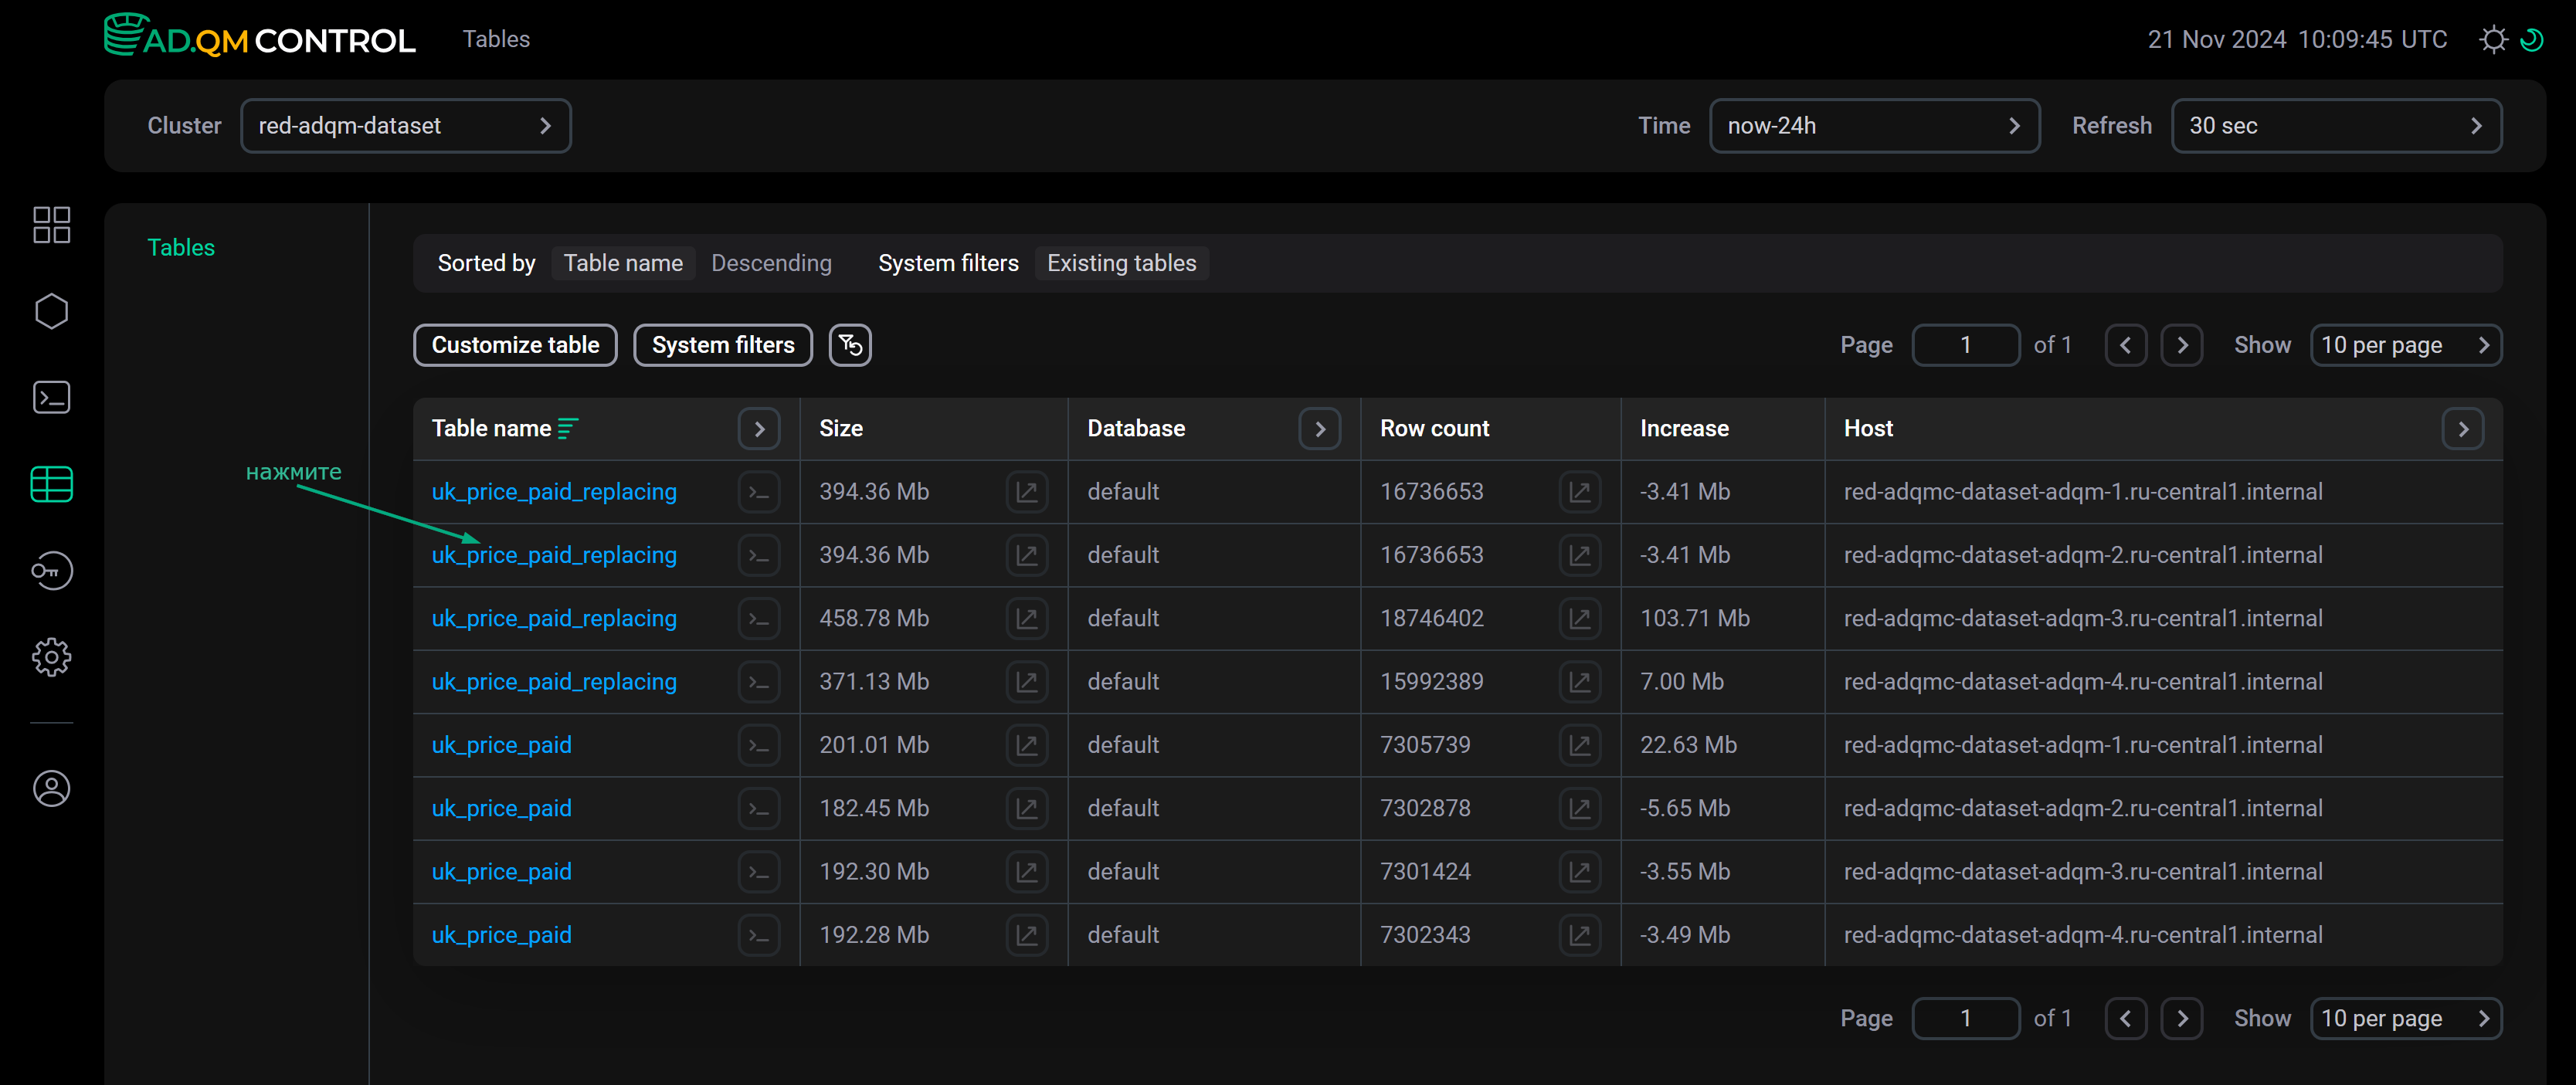Click the Existing tables filter tag
Viewport: 2576px width, 1085px height.
click(x=1121, y=263)
